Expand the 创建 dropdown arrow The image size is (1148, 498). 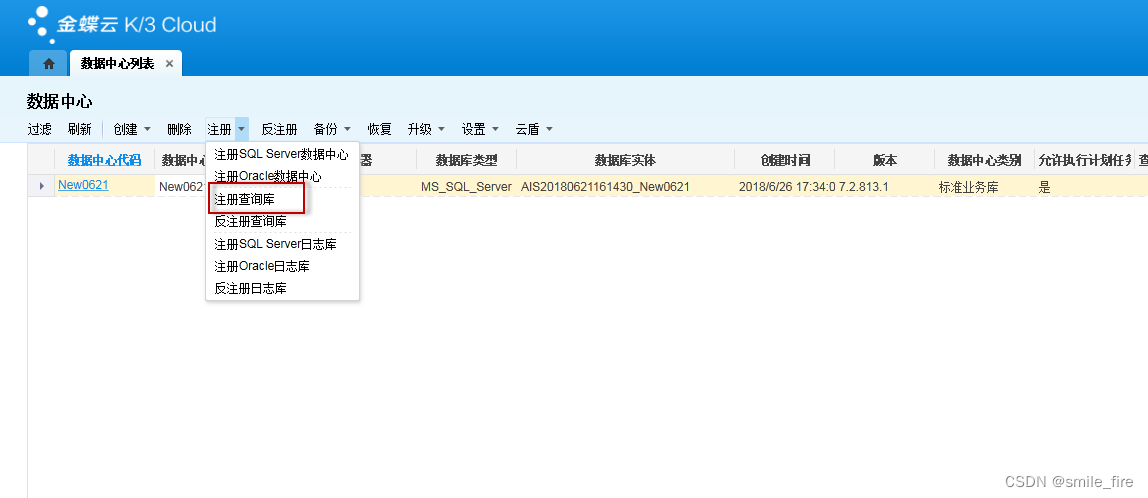147,129
